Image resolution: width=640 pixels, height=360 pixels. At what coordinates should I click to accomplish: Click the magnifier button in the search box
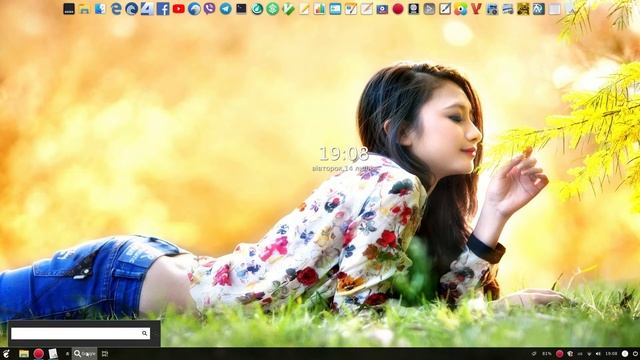[x=144, y=333]
